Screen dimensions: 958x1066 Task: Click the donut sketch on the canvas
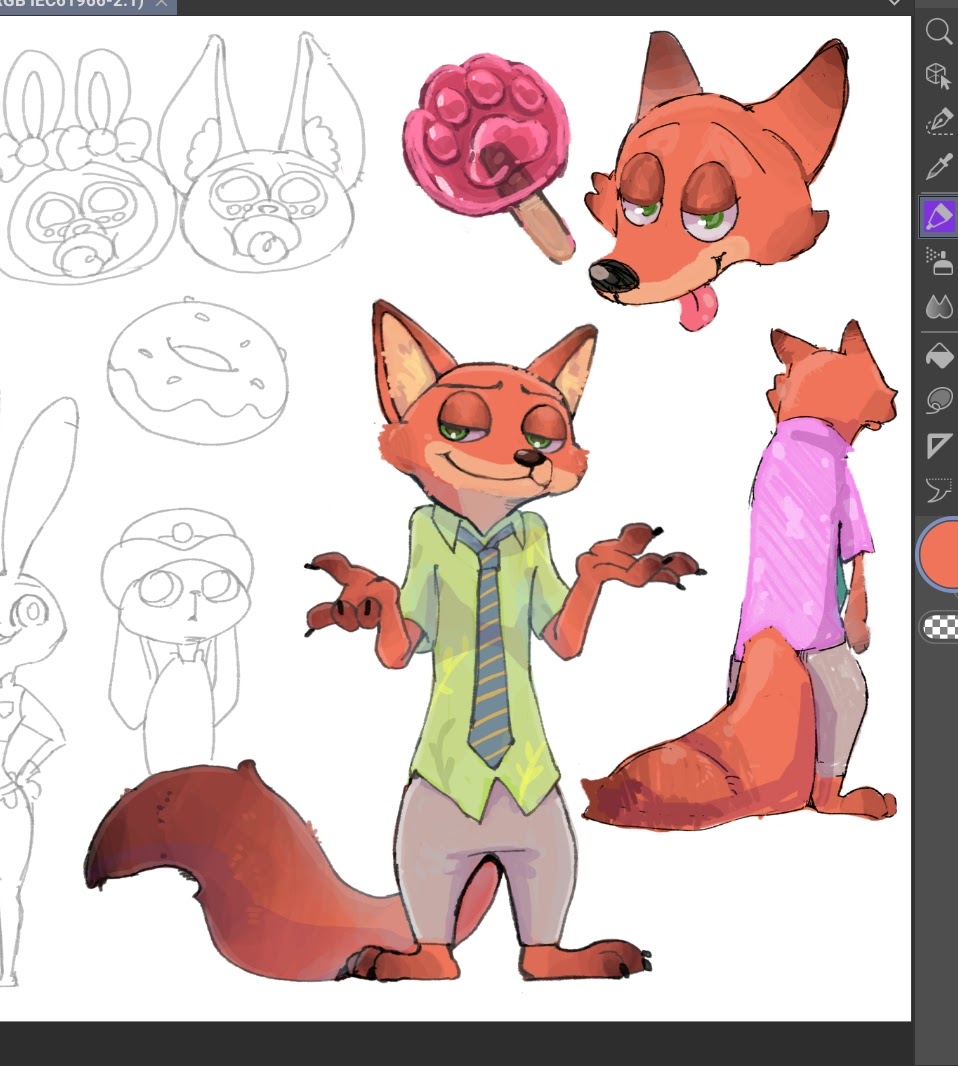197,371
